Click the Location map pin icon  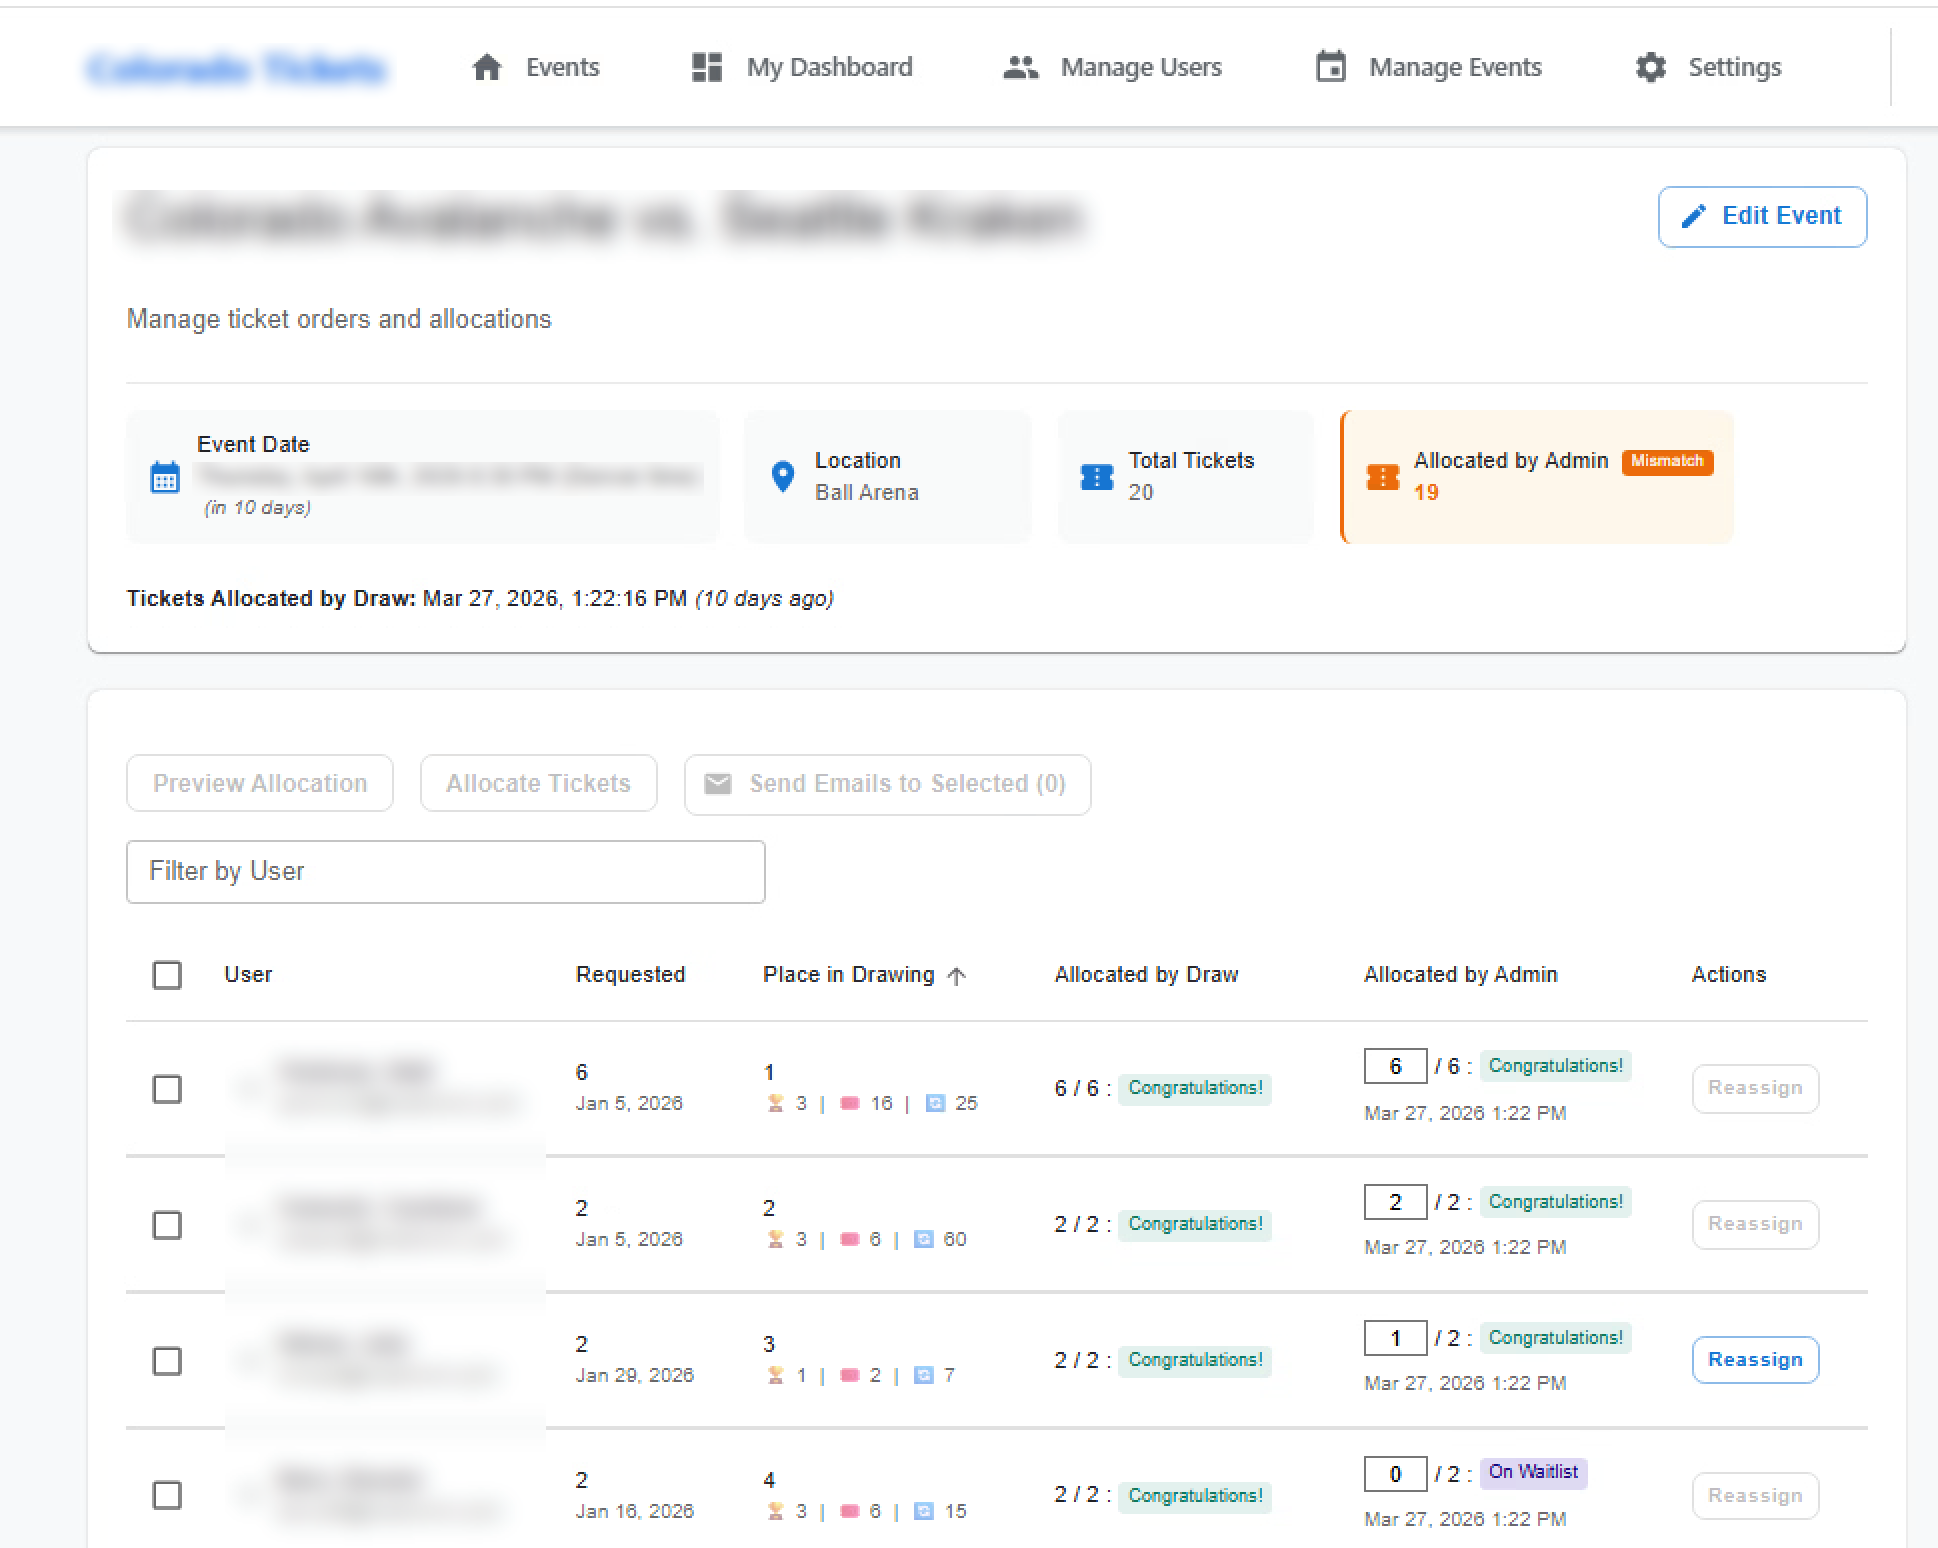pos(783,476)
